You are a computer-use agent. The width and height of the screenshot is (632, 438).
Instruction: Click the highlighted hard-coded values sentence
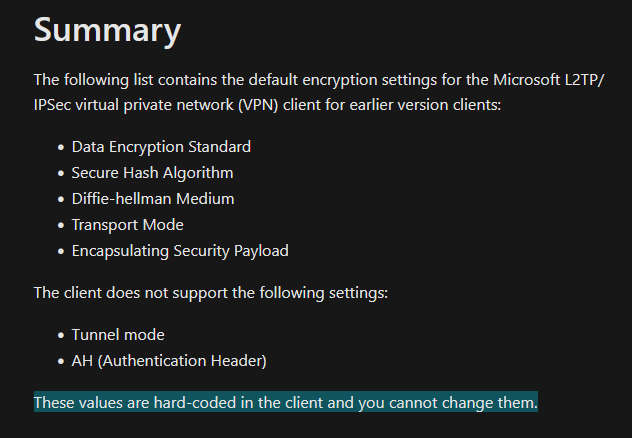[286, 402]
